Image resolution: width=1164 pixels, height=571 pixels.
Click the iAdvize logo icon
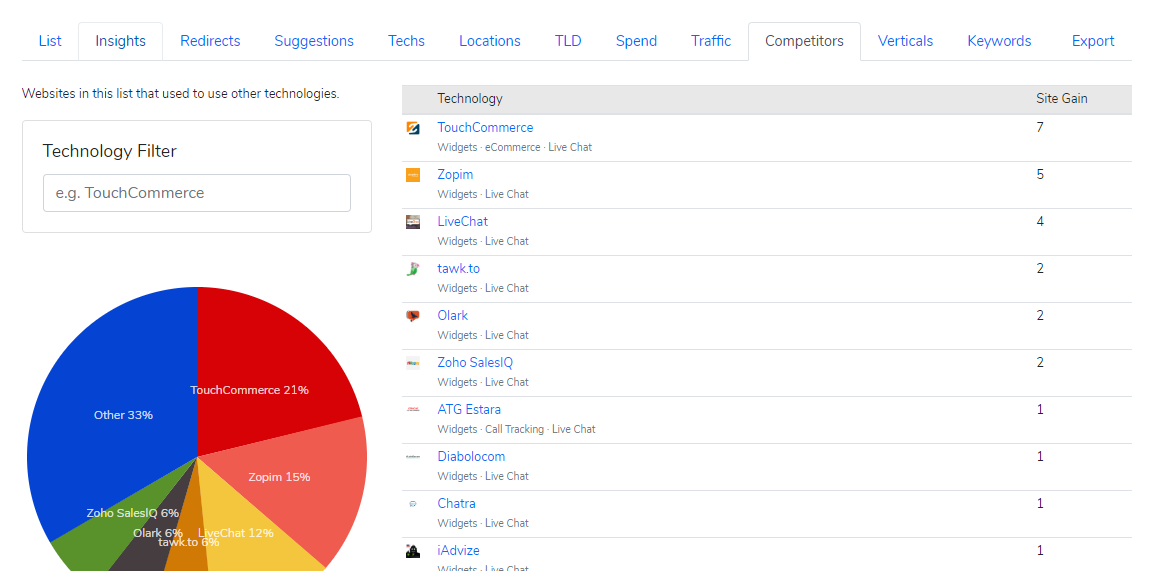pos(413,550)
